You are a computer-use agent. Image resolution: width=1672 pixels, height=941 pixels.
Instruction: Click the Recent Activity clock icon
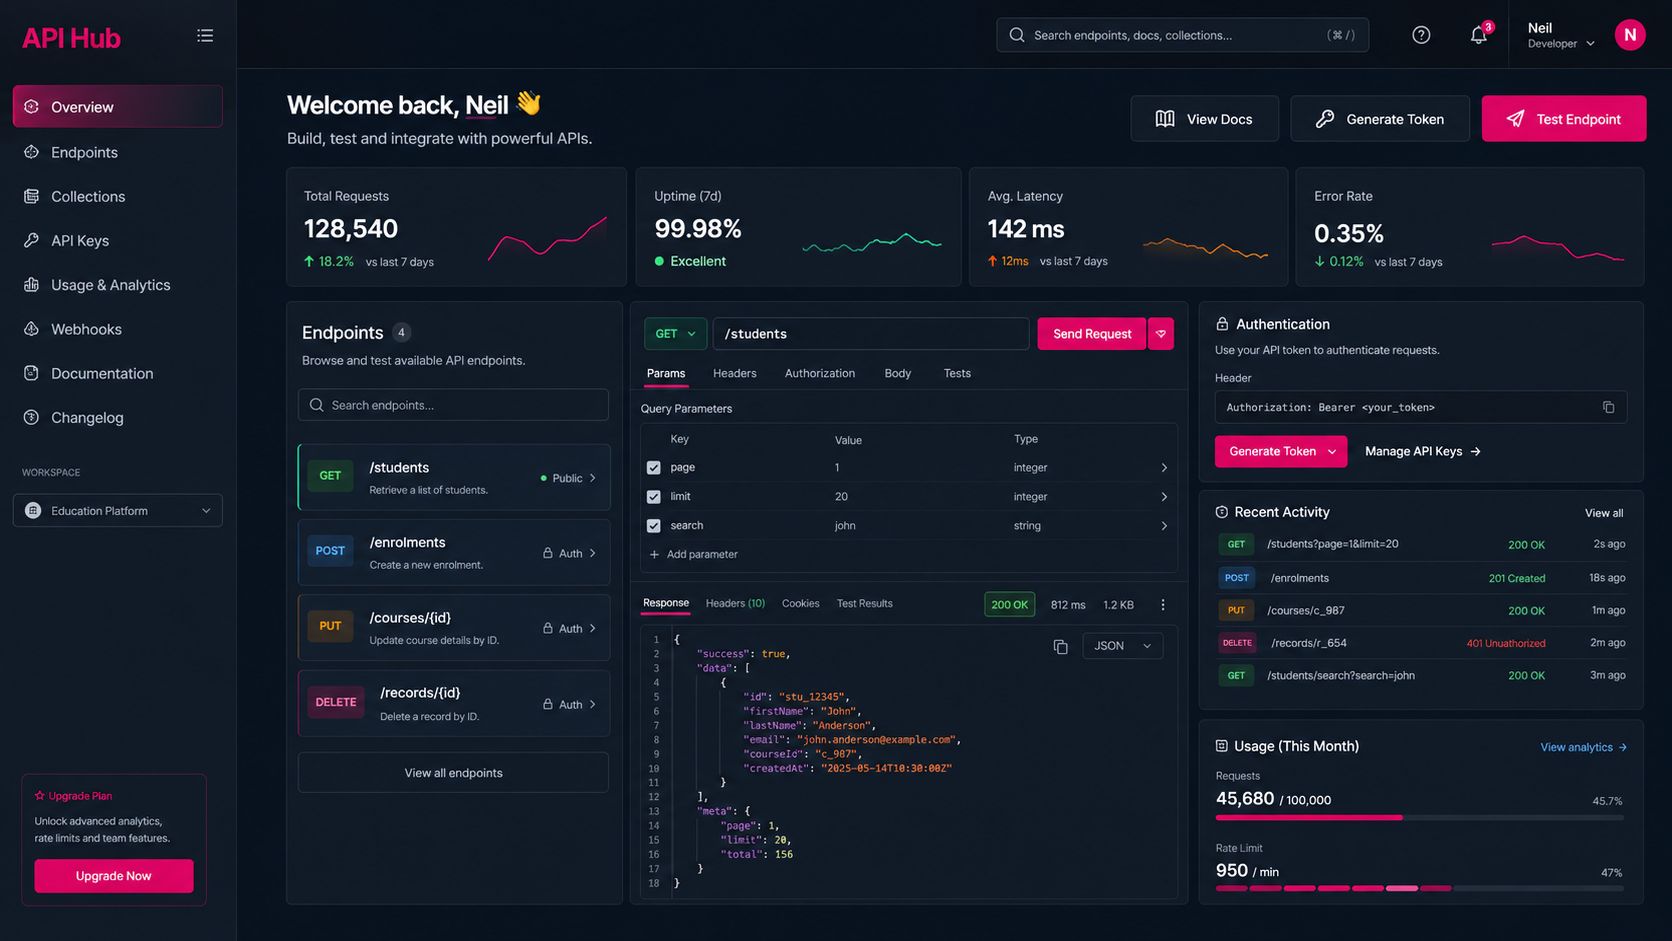coord(1221,512)
